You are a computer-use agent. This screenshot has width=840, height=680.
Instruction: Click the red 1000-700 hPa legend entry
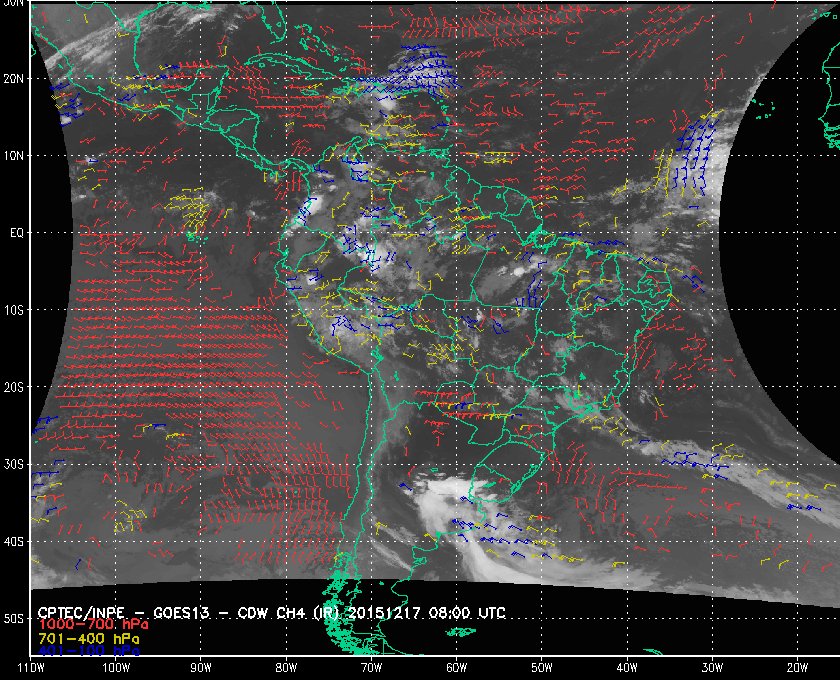[93, 625]
